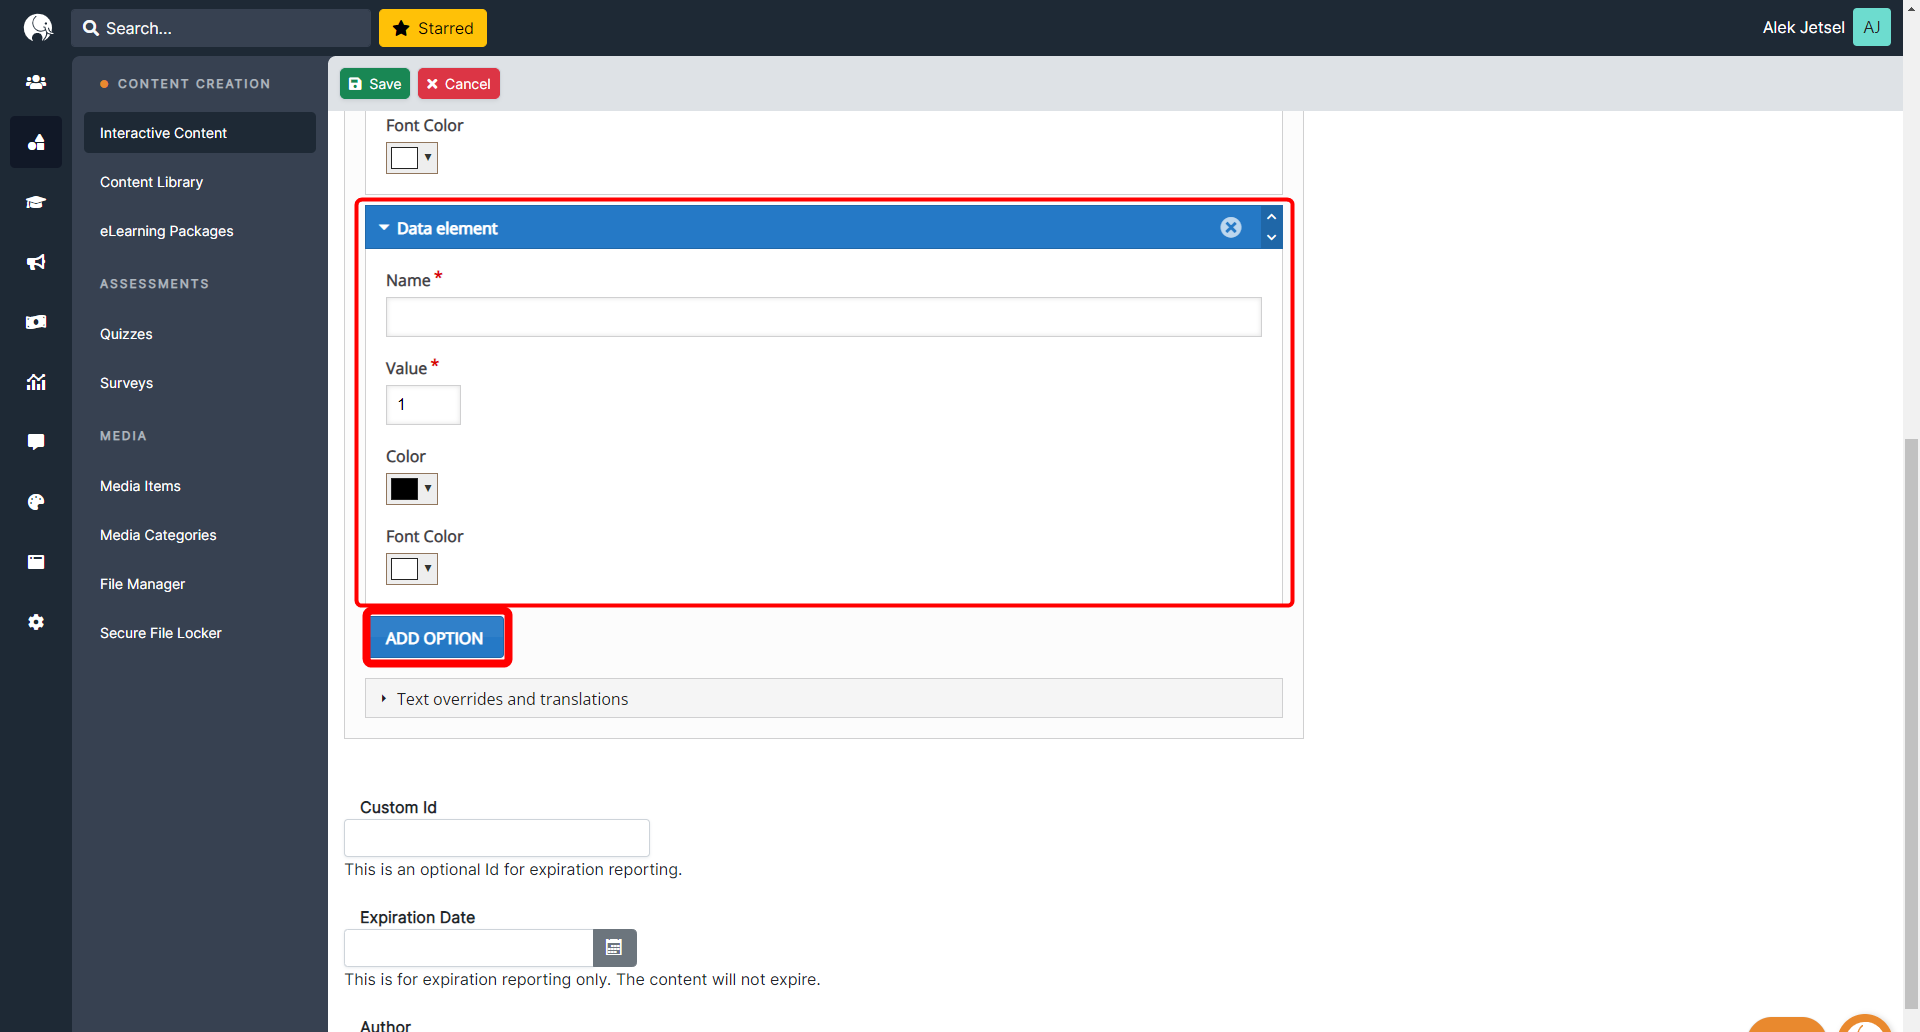Image resolution: width=1920 pixels, height=1032 pixels.
Task: Open the certificate badge sidebar icon
Action: [x=36, y=322]
